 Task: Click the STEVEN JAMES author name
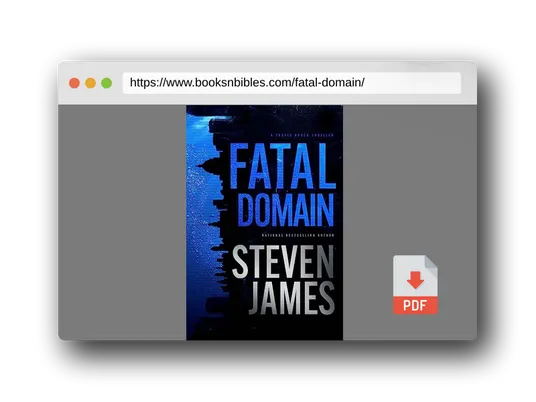283,280
